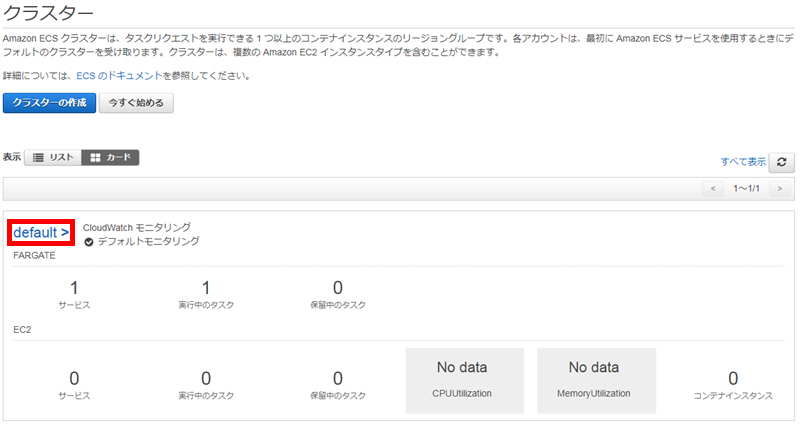800x424 pixels.
Task: Click クラスターの作成 button
Action: point(49,103)
